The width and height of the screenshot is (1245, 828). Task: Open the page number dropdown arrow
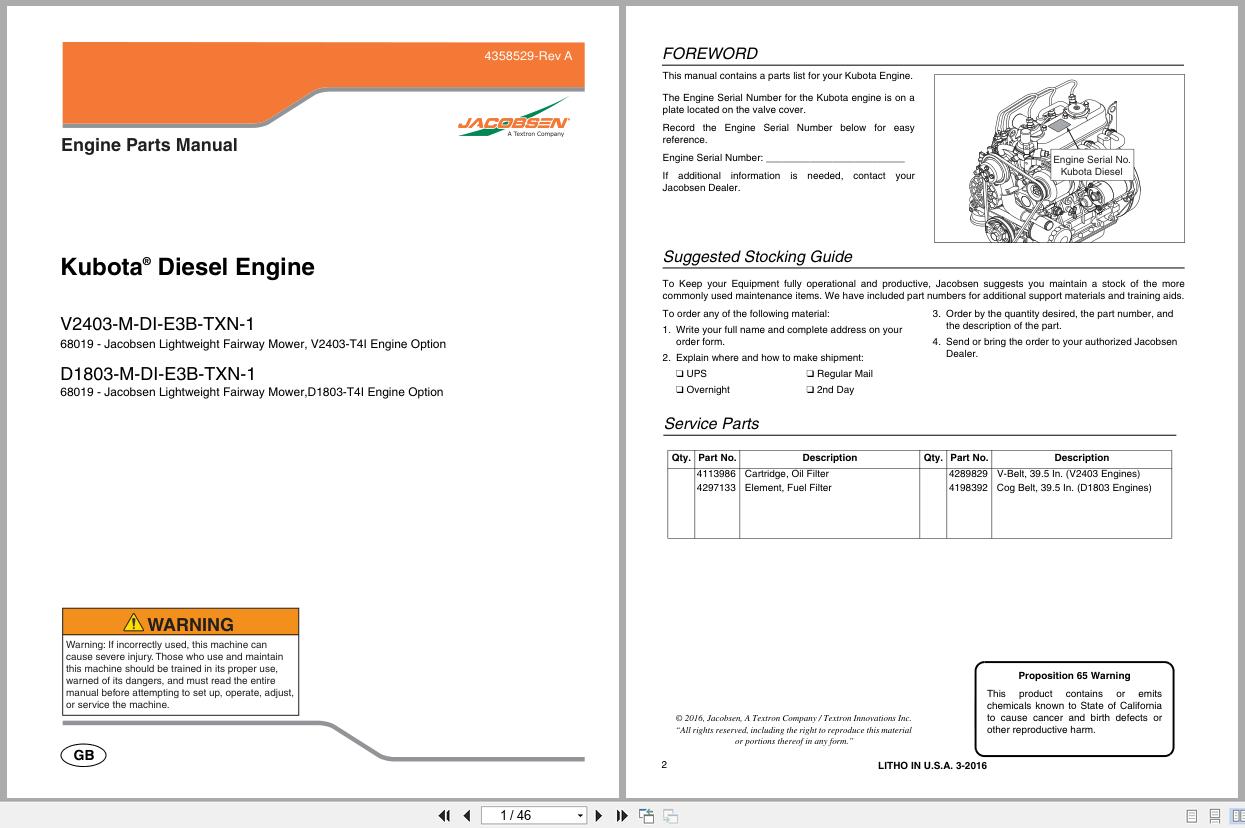[x=580, y=816]
